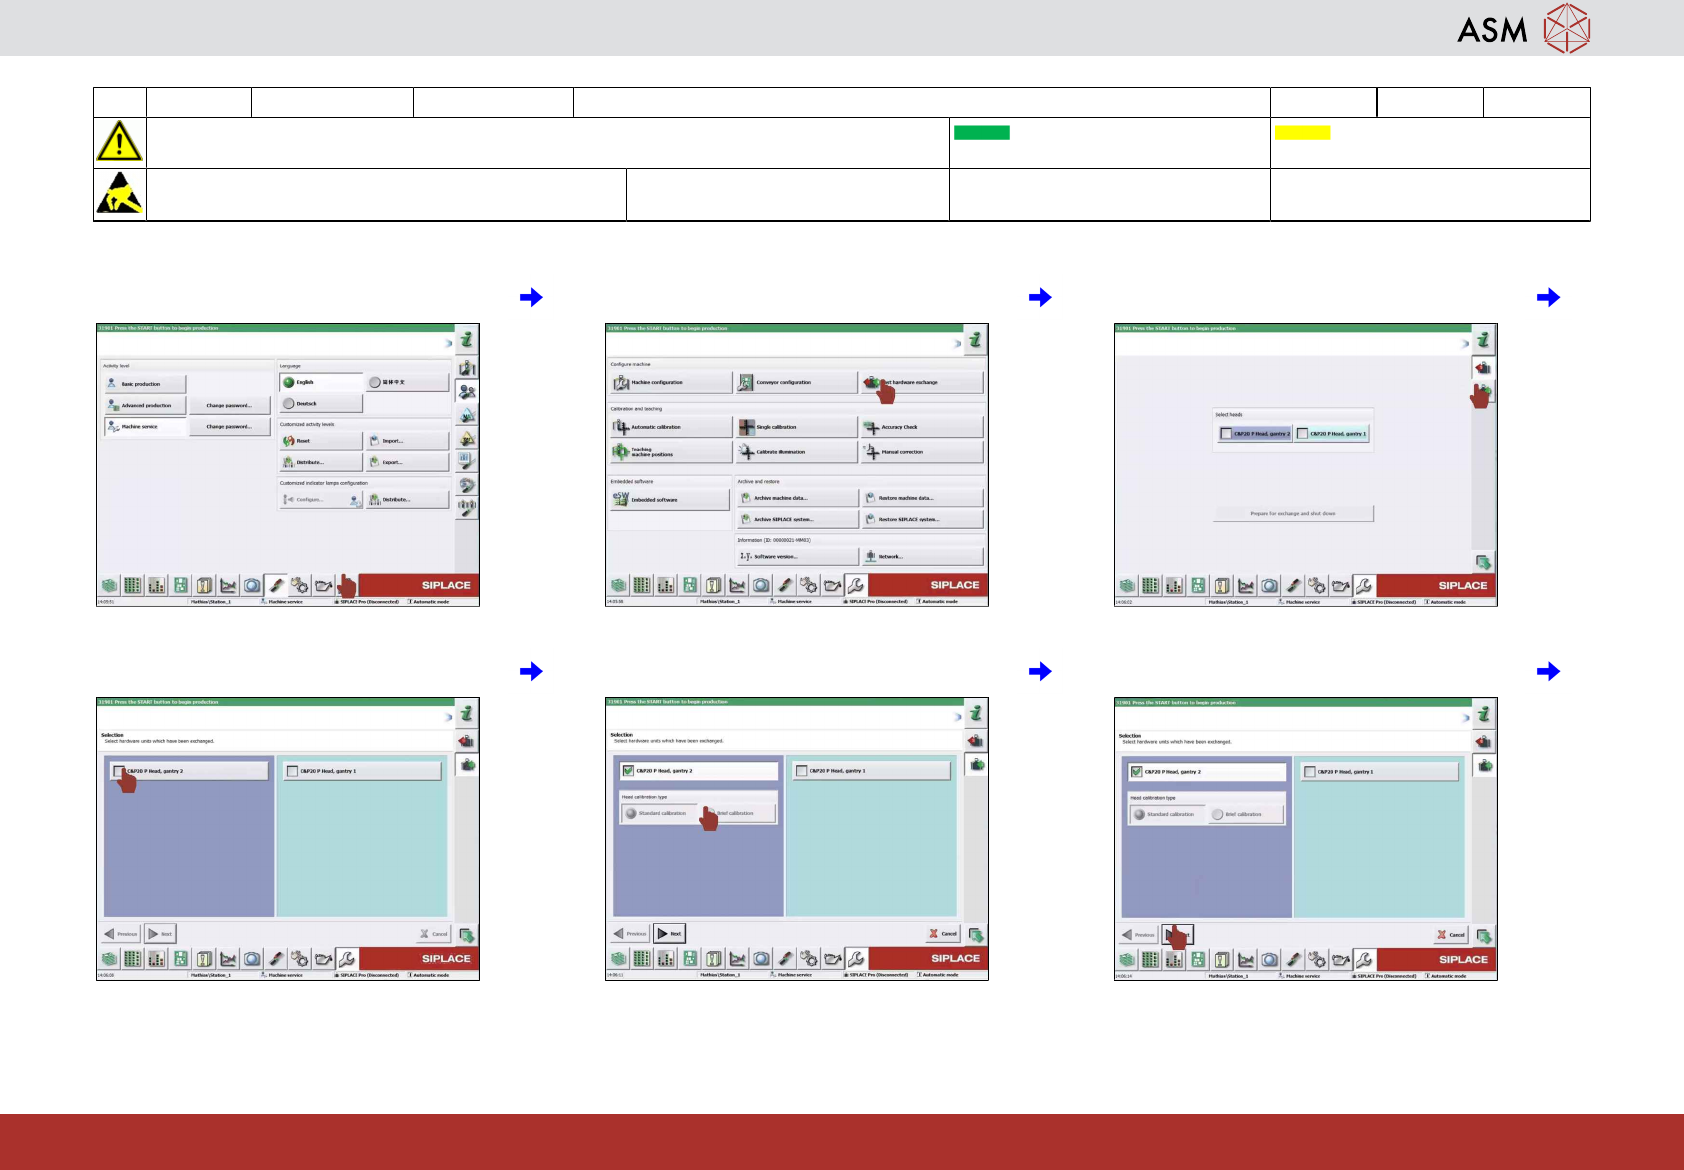The height and width of the screenshot is (1170, 1684).
Task: Switch to Advanced production level
Action: 145,405
